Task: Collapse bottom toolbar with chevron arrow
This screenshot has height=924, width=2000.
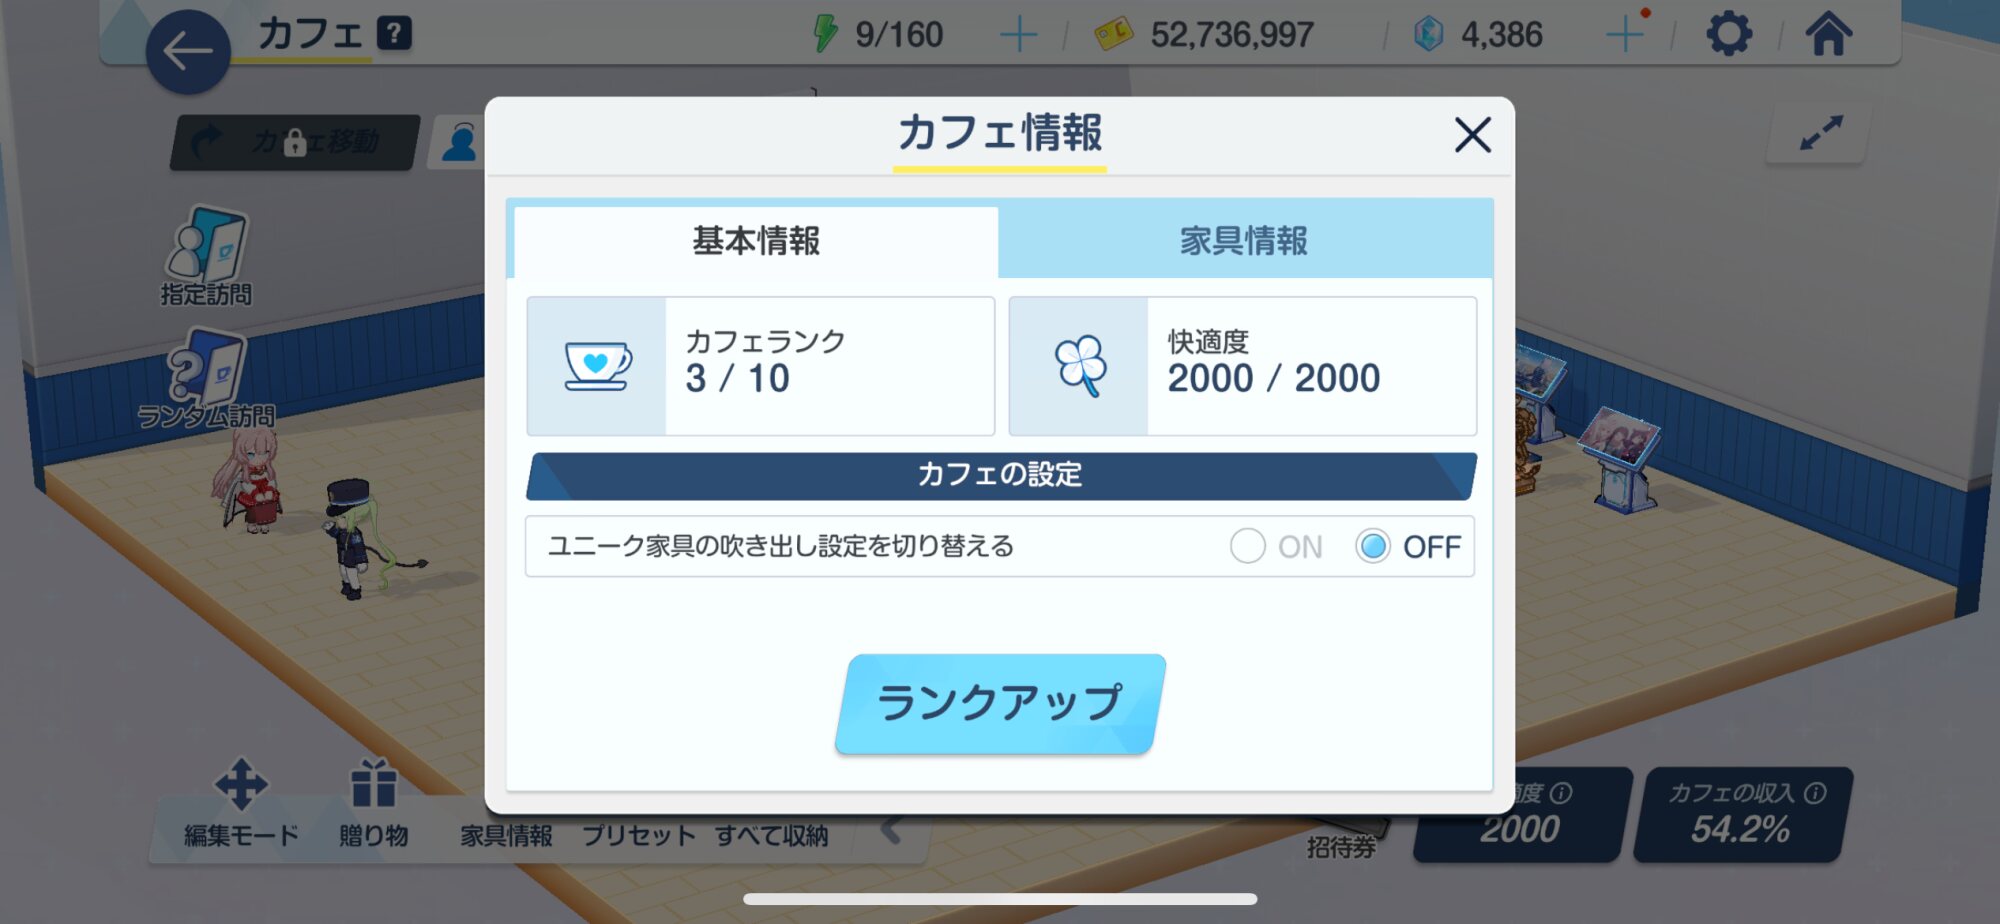Action: [x=892, y=829]
